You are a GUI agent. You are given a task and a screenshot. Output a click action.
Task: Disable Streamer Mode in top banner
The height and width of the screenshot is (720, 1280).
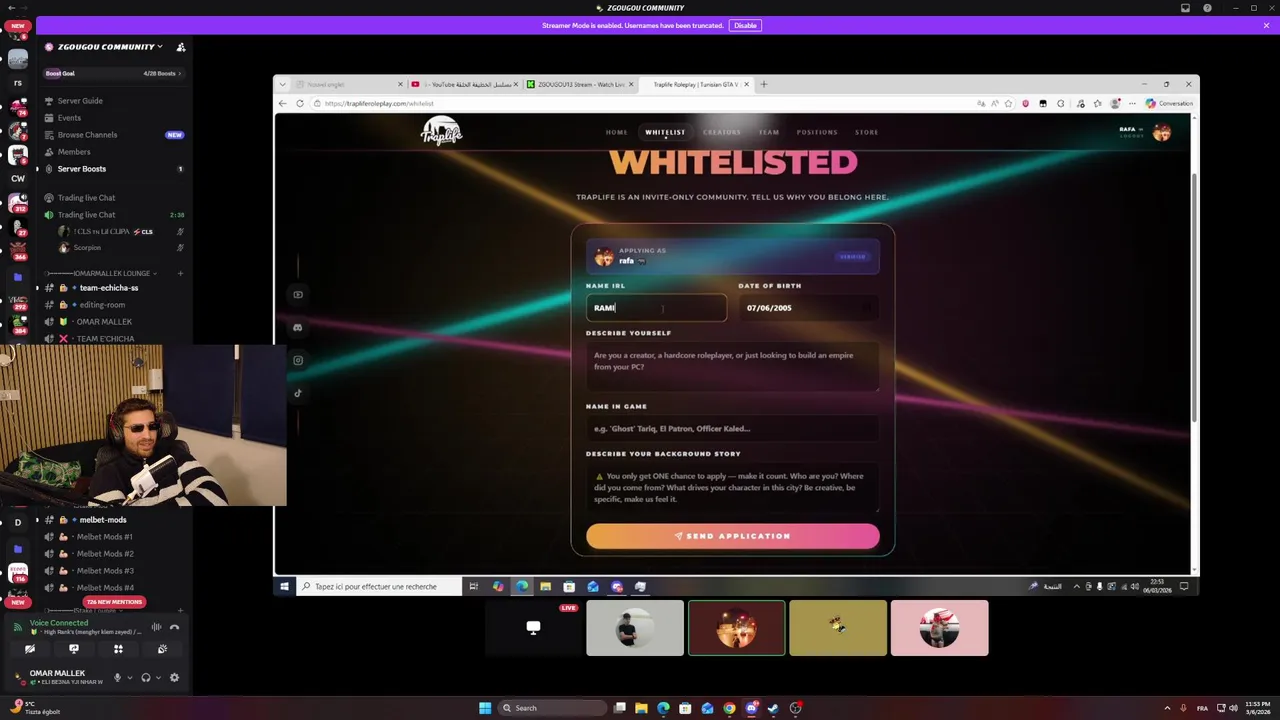click(x=745, y=25)
